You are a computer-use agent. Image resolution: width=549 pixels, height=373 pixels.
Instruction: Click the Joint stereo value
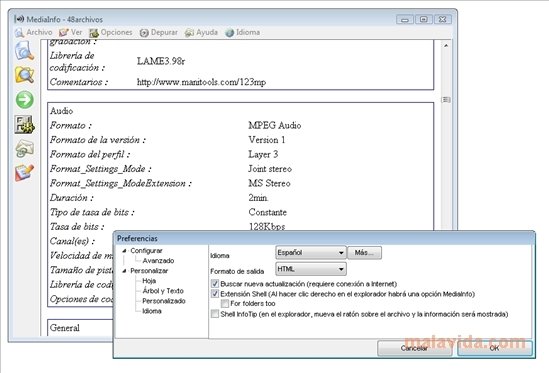(270, 168)
